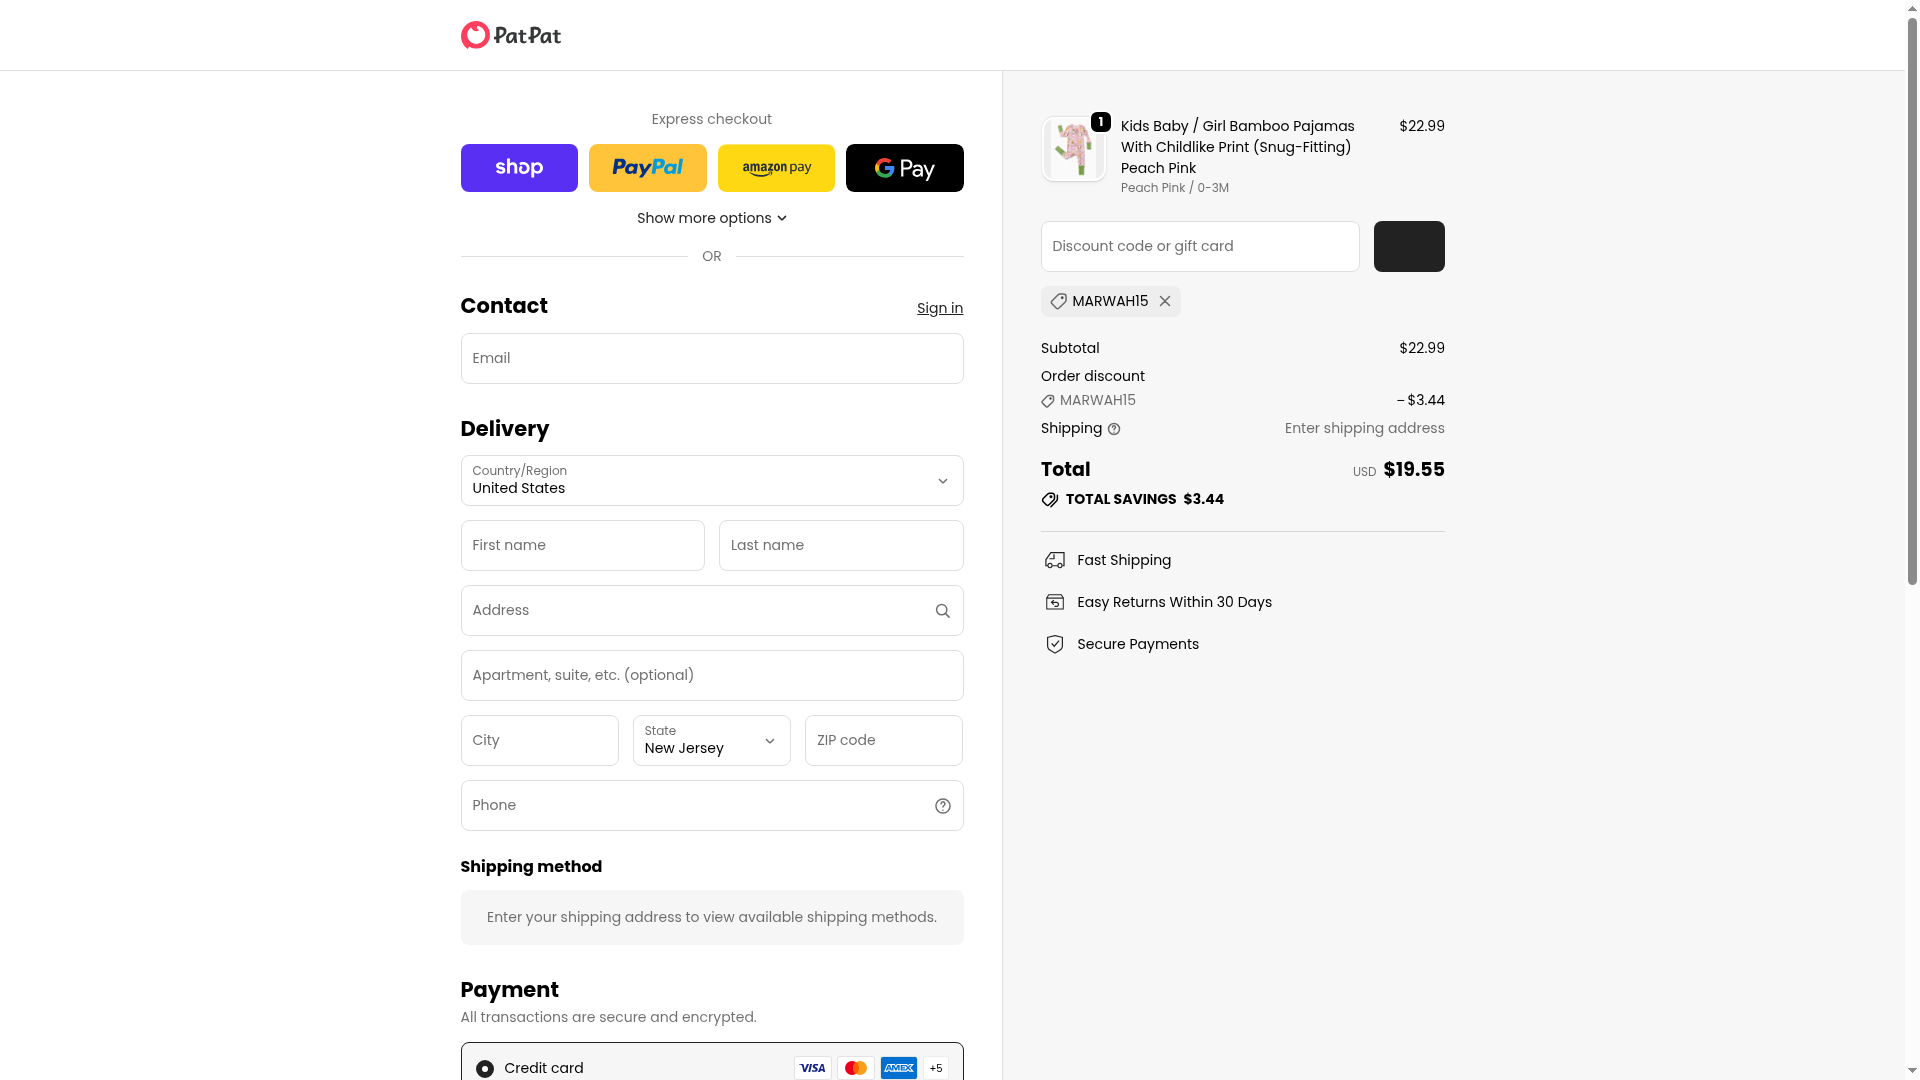Expand Show more options

point(711,218)
